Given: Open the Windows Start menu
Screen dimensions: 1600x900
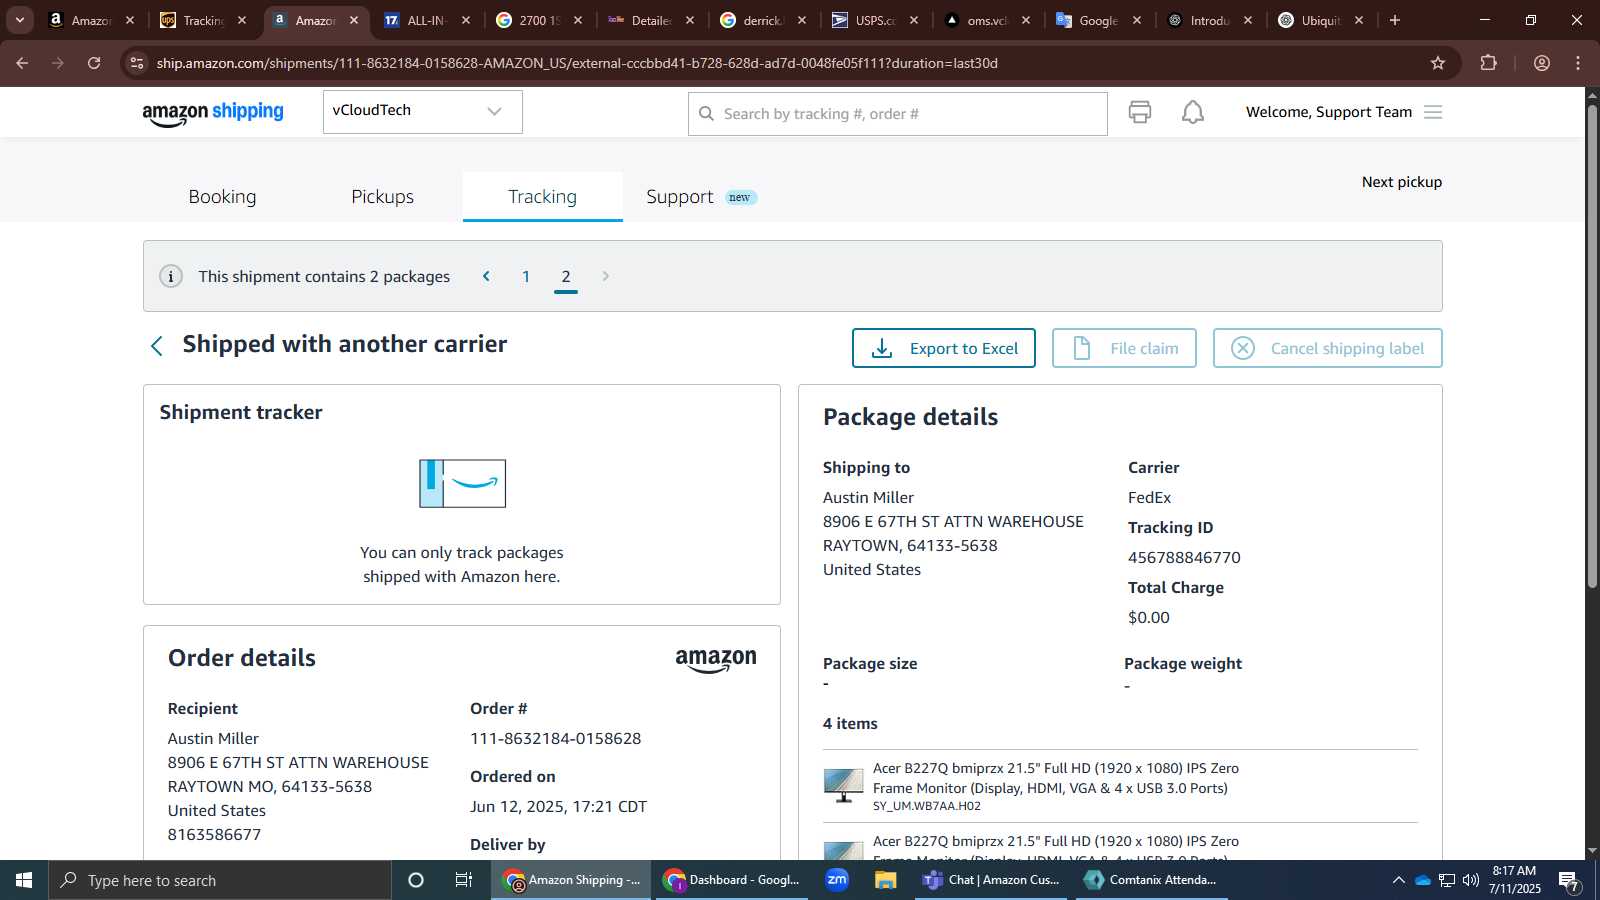Looking at the screenshot, I should (24, 880).
